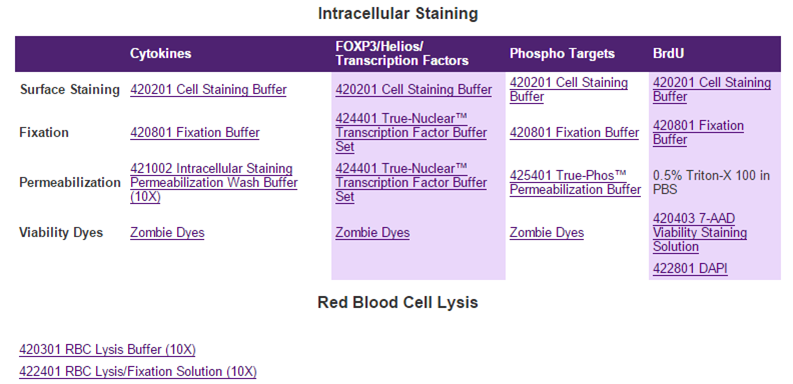Open Phospho Targets 420201 Cell Staining Buffer
Screen dimensions: 793x384
click(x=568, y=90)
